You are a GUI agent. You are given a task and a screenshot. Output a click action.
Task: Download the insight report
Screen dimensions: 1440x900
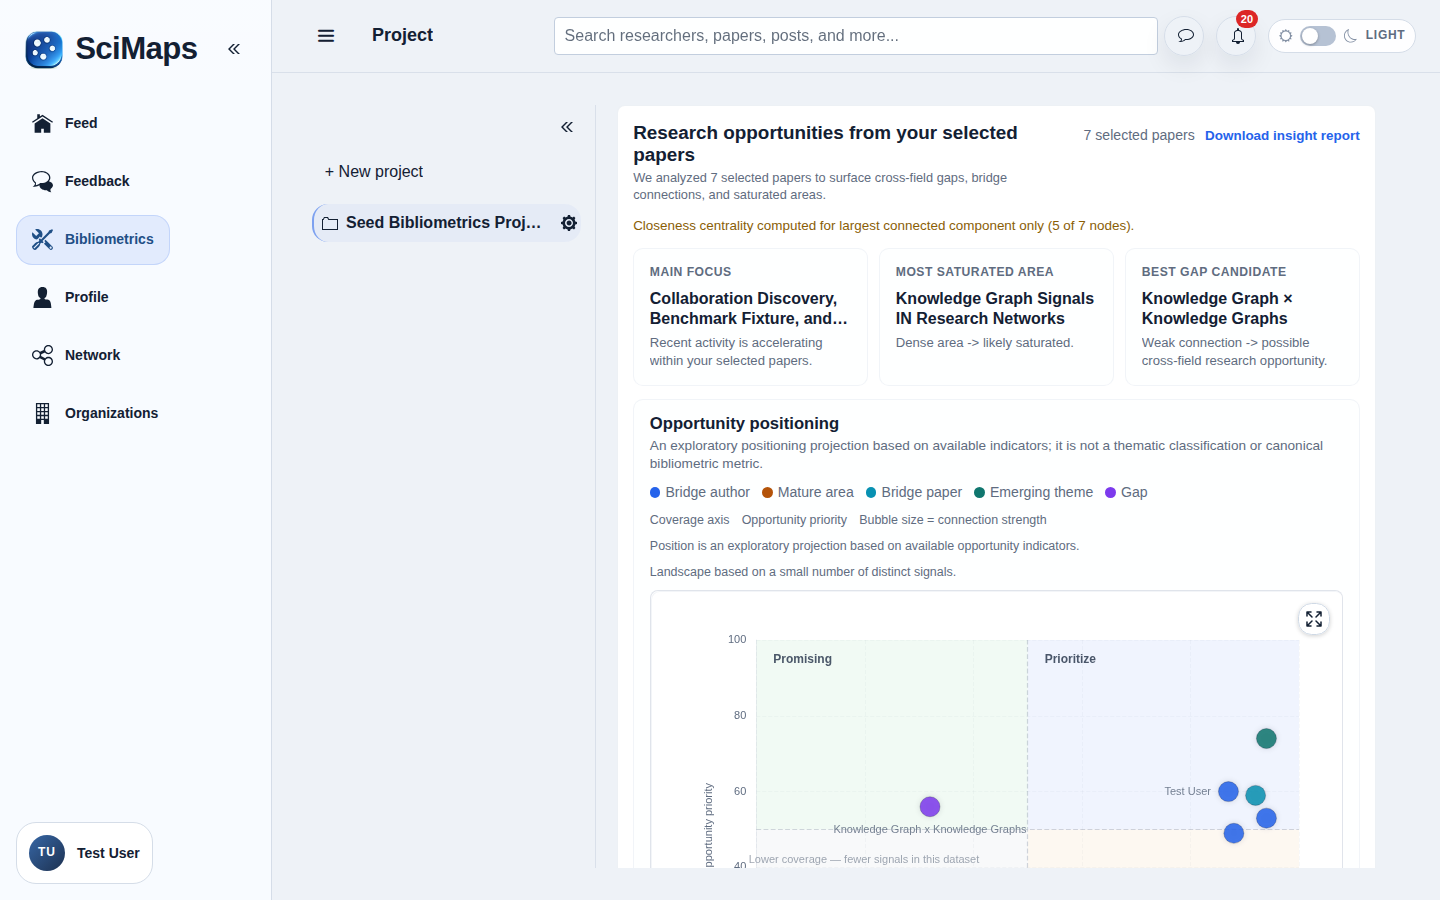coord(1282,136)
